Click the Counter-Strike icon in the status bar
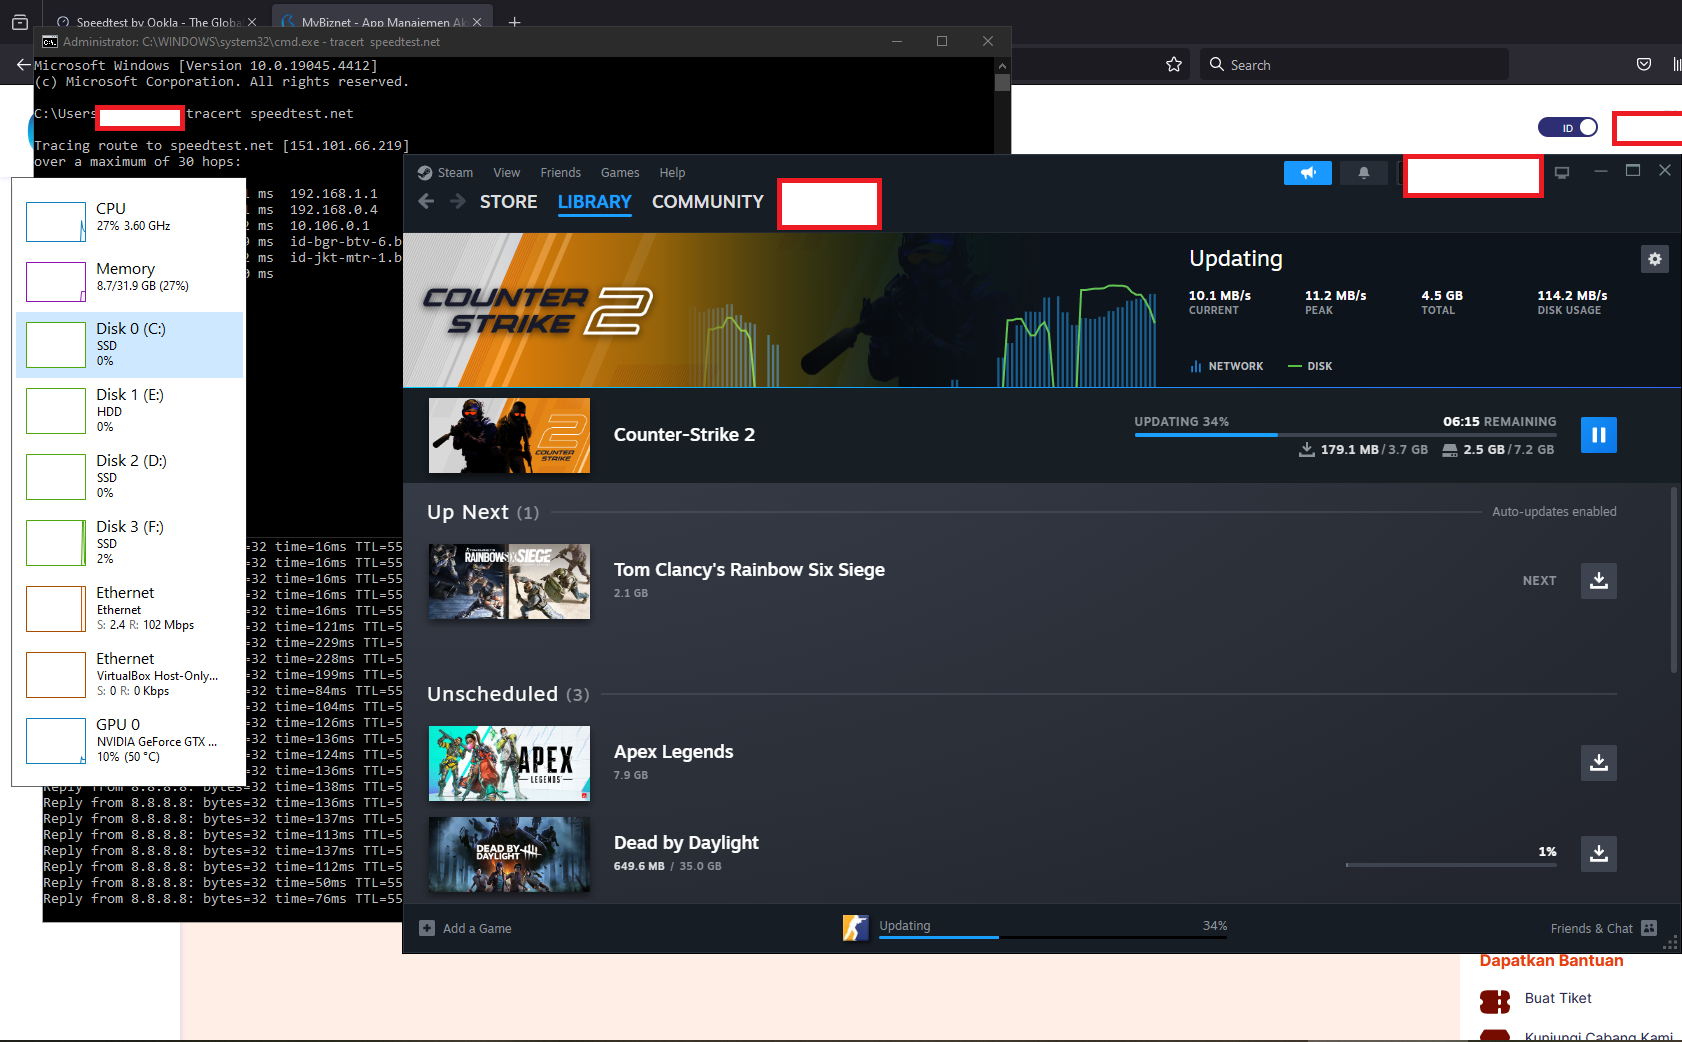1682x1042 pixels. tap(856, 927)
